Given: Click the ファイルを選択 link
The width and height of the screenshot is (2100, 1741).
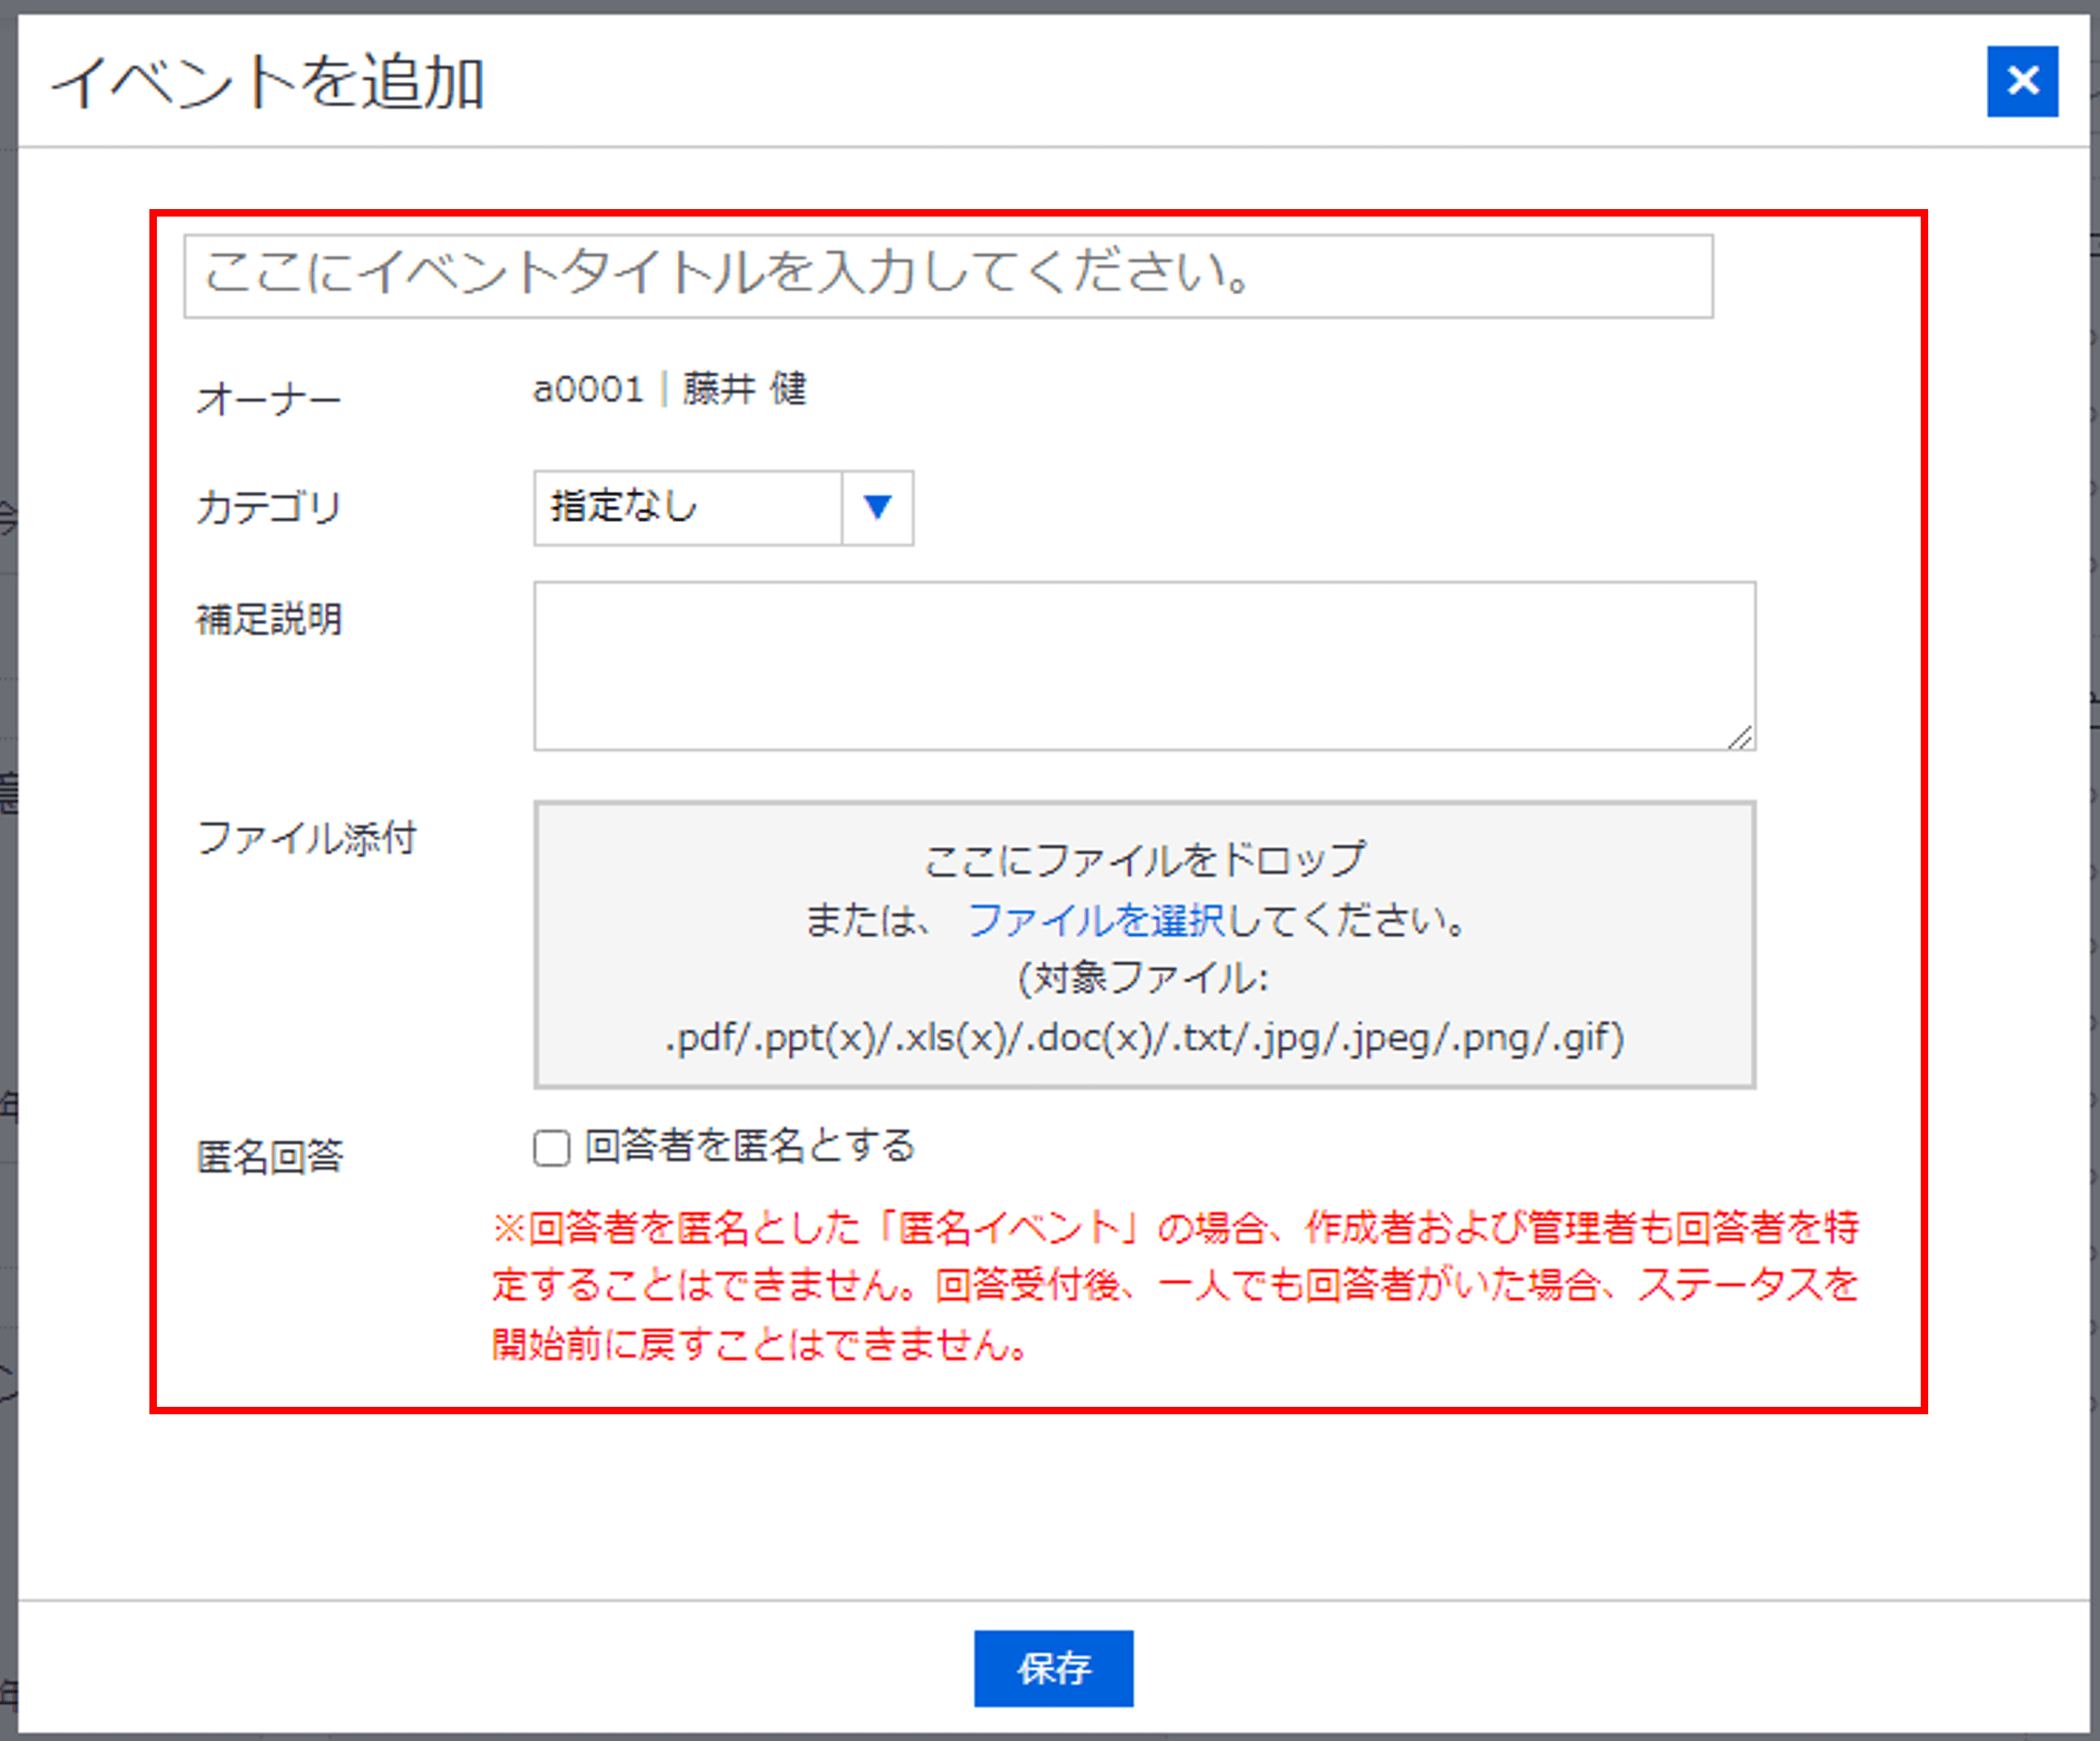Looking at the screenshot, I should click(1096, 920).
